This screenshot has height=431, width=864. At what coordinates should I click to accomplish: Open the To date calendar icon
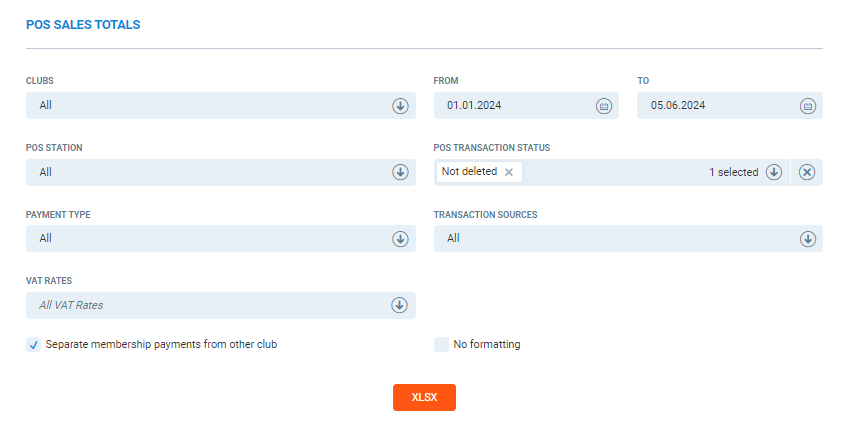tap(807, 106)
